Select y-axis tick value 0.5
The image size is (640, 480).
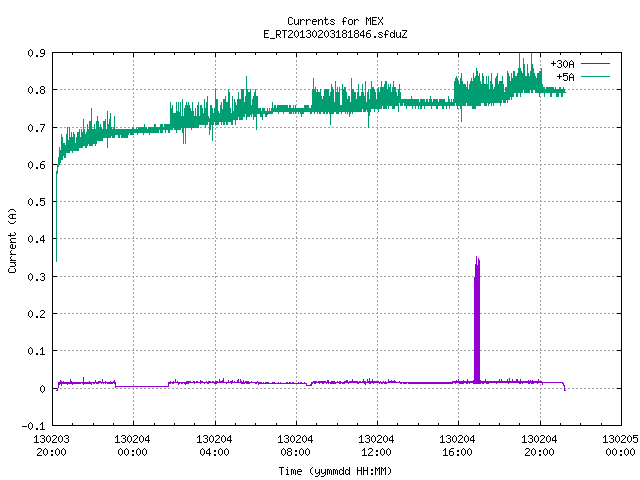point(36,202)
